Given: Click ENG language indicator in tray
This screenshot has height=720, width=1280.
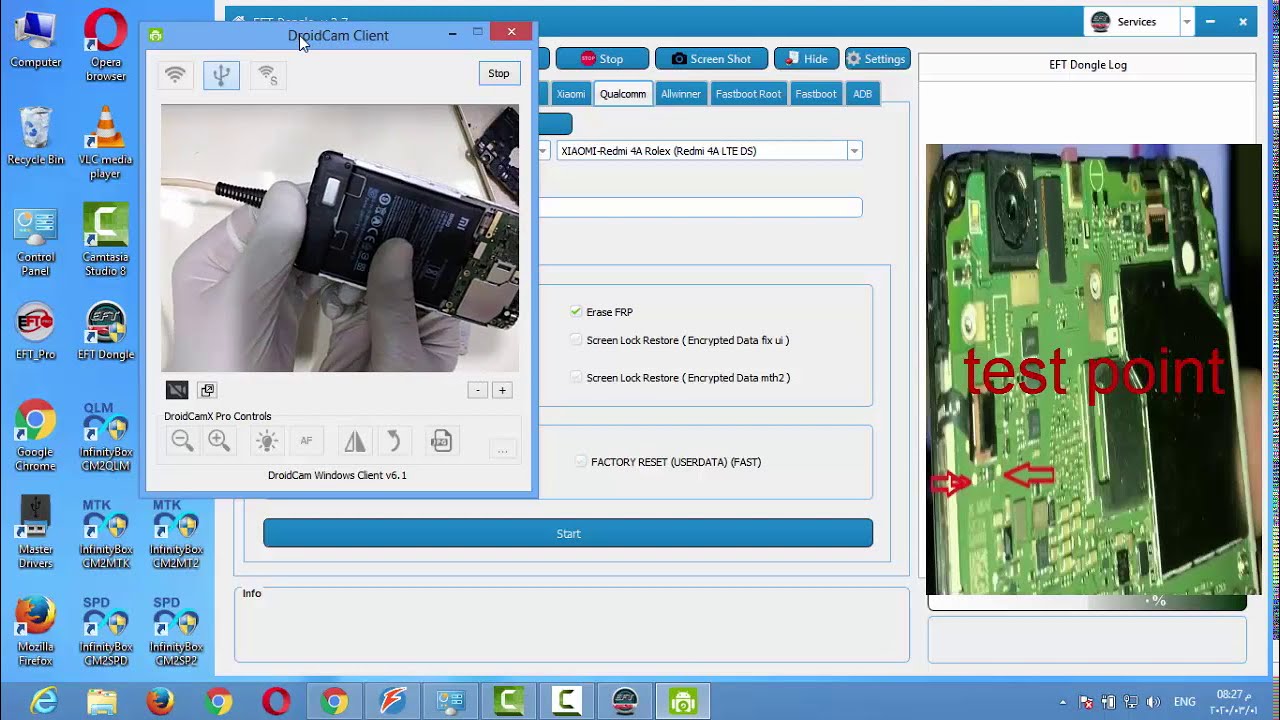Looking at the screenshot, I should tap(1184, 702).
